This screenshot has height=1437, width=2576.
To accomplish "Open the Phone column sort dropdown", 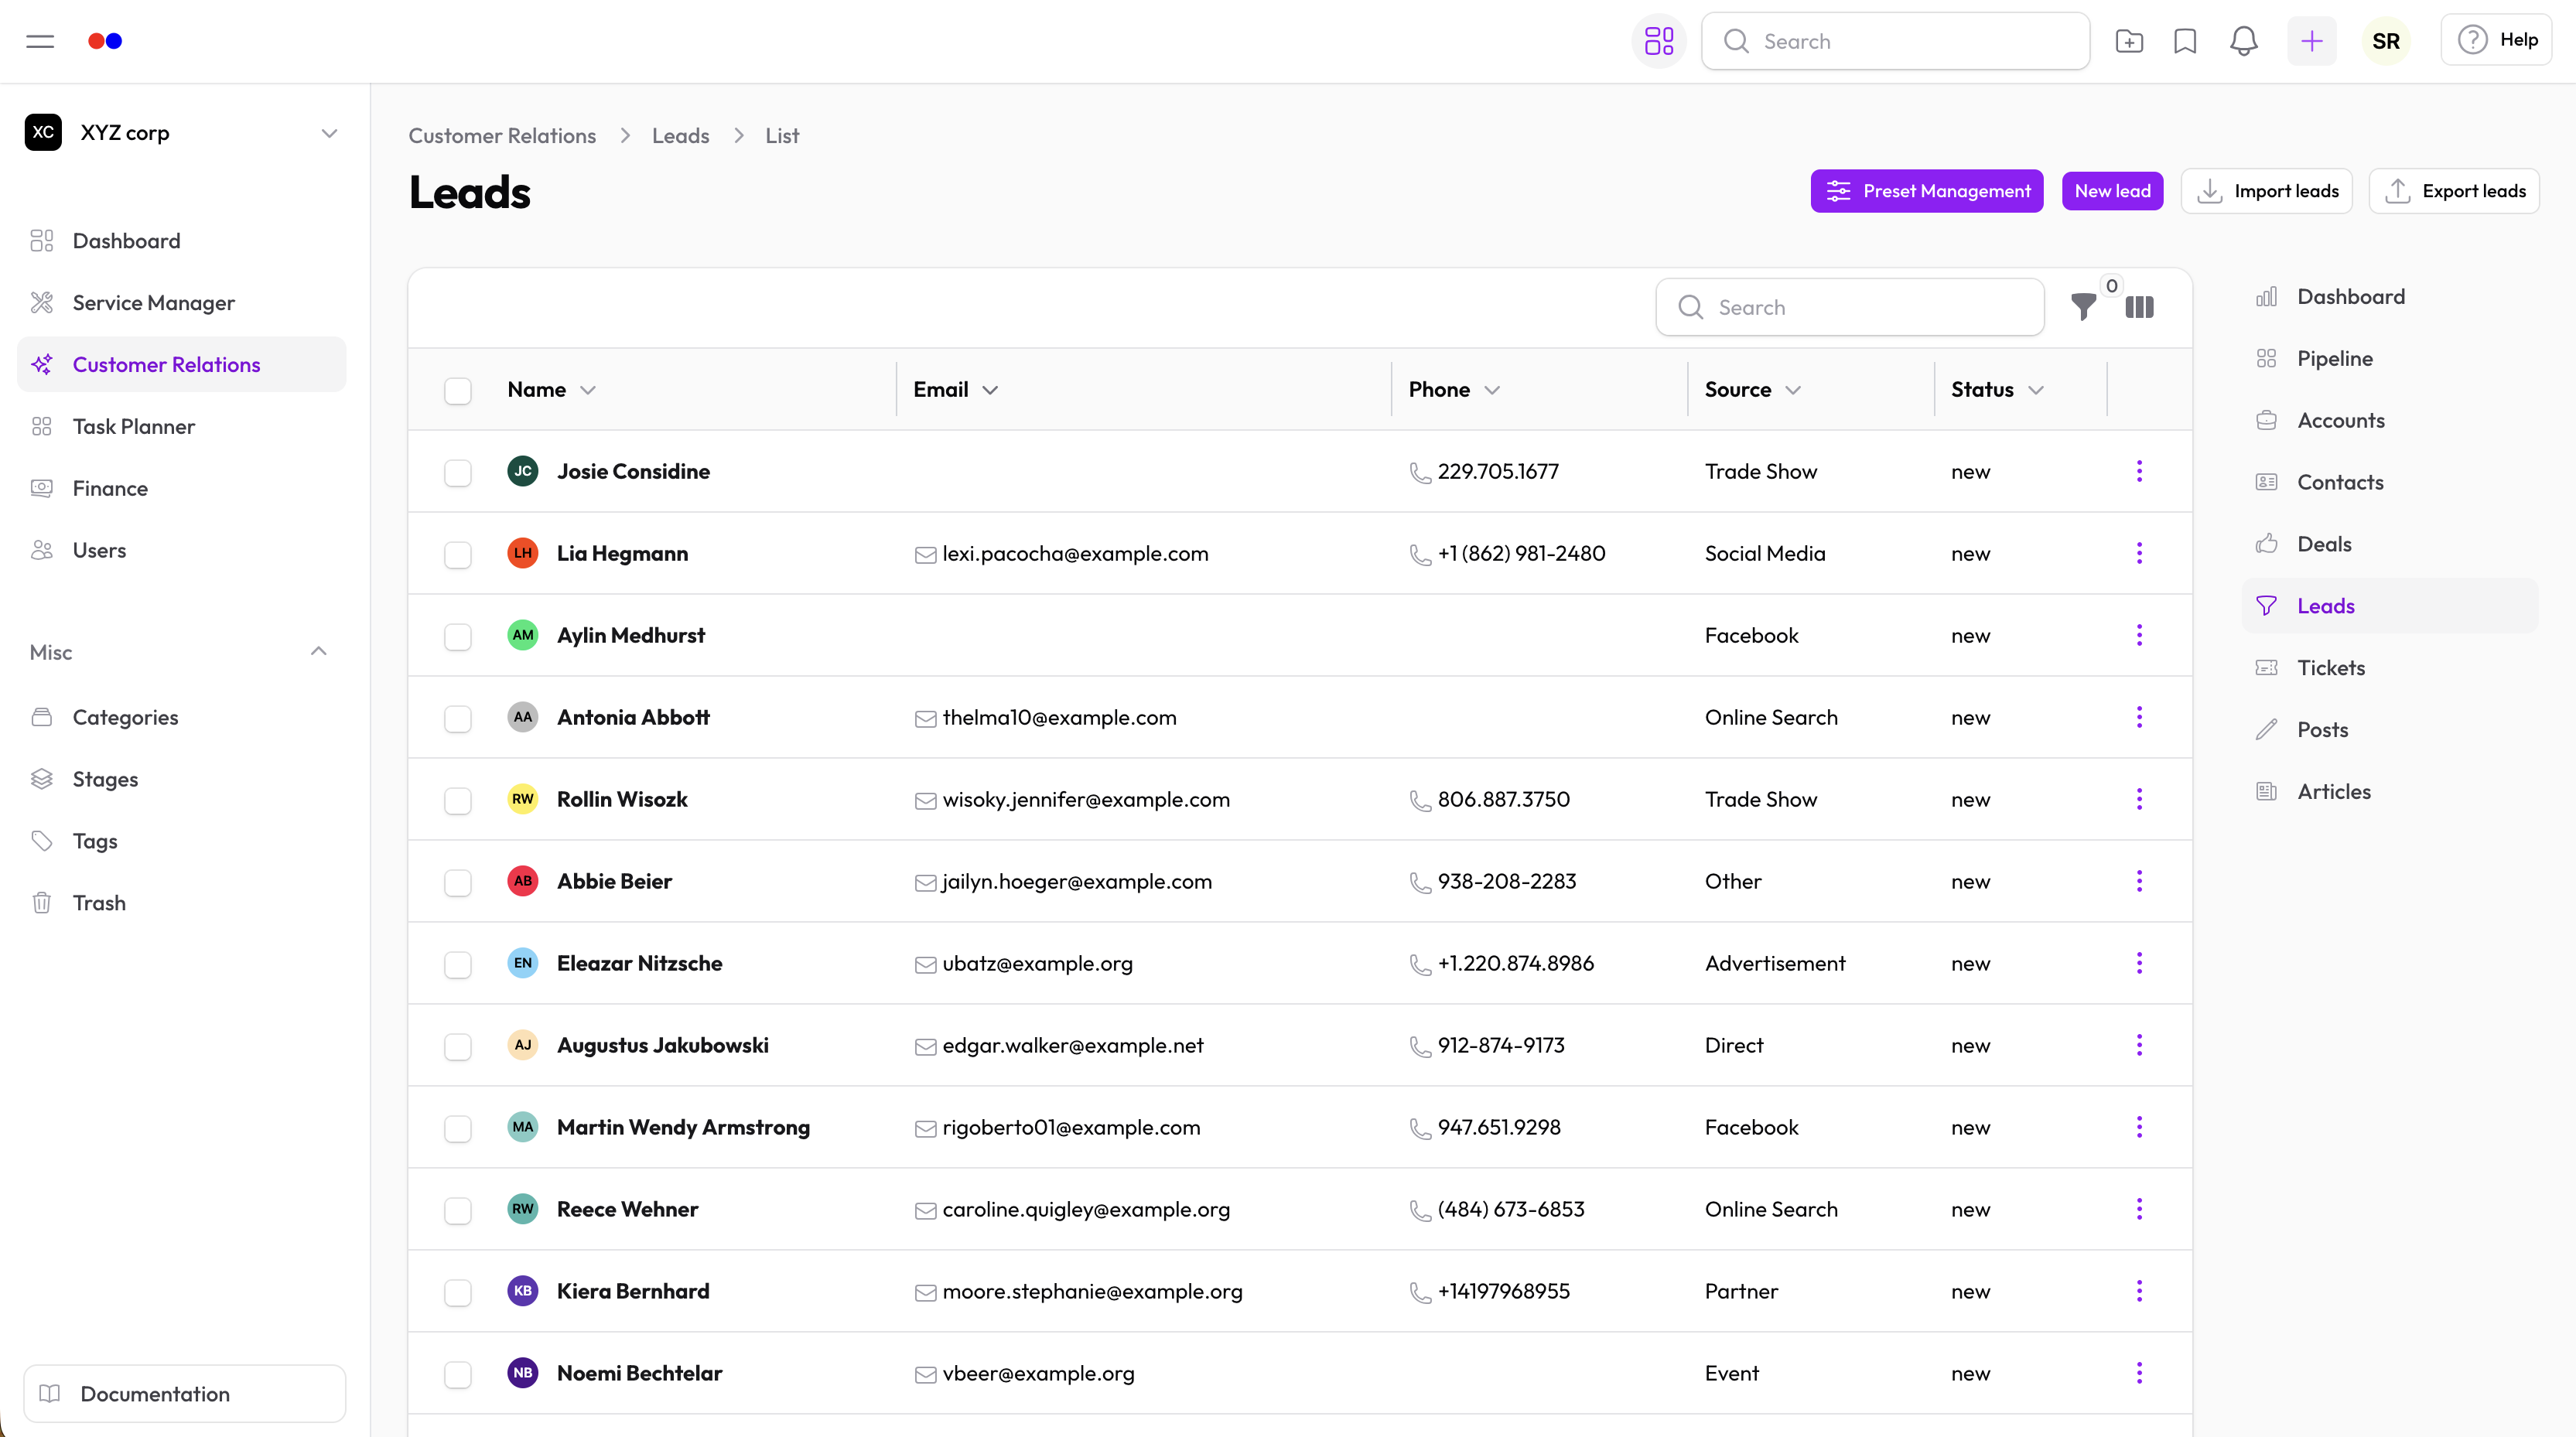I will (1492, 390).
